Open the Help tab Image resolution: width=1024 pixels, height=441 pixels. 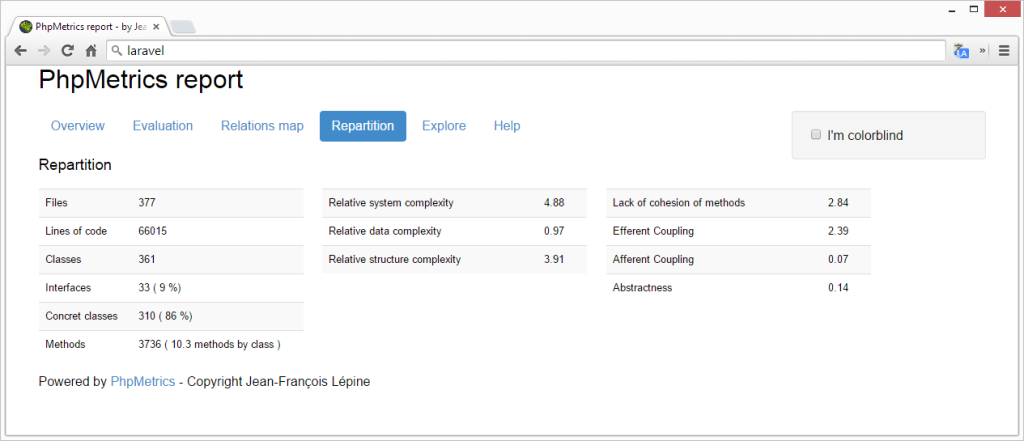coord(507,126)
